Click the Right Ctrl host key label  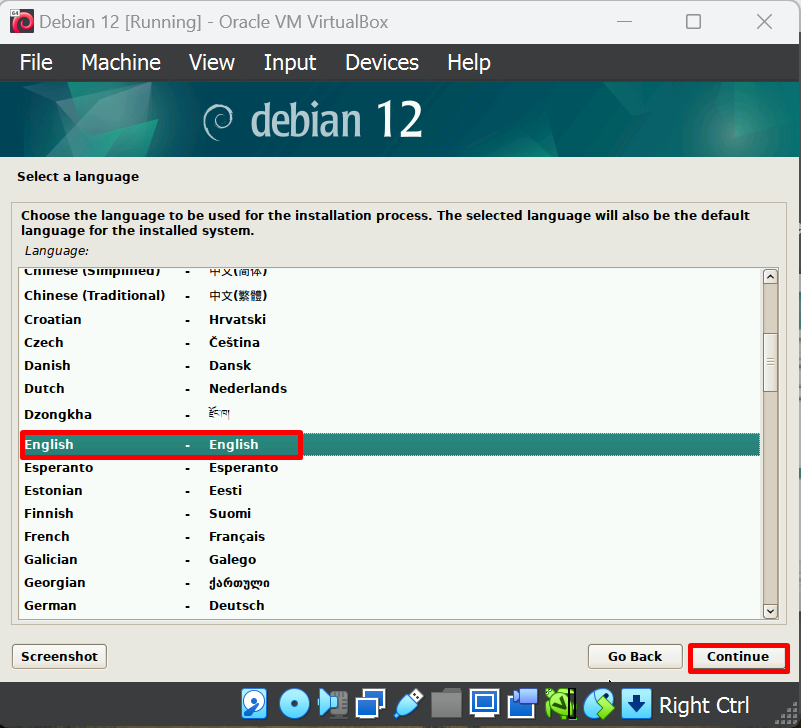click(x=704, y=705)
